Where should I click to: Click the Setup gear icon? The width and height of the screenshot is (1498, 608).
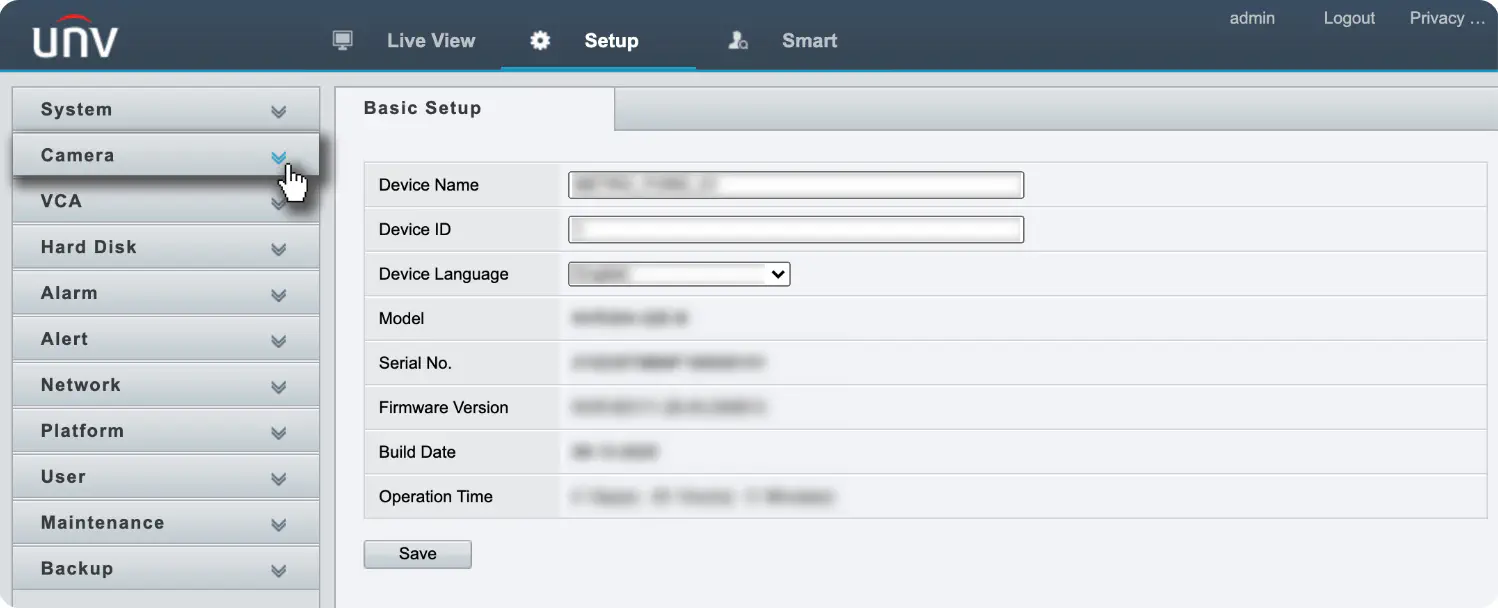(x=540, y=41)
